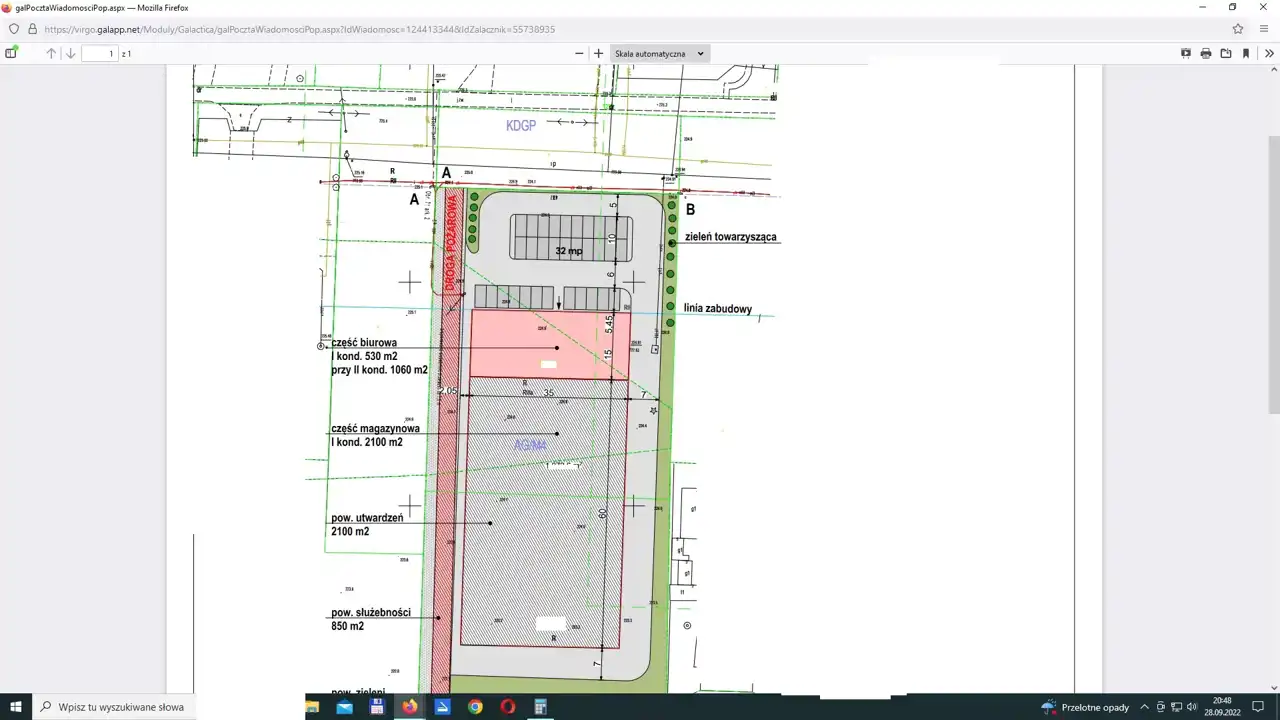Print the PDF document
Viewport: 1280px width, 720px height.
click(x=1206, y=53)
